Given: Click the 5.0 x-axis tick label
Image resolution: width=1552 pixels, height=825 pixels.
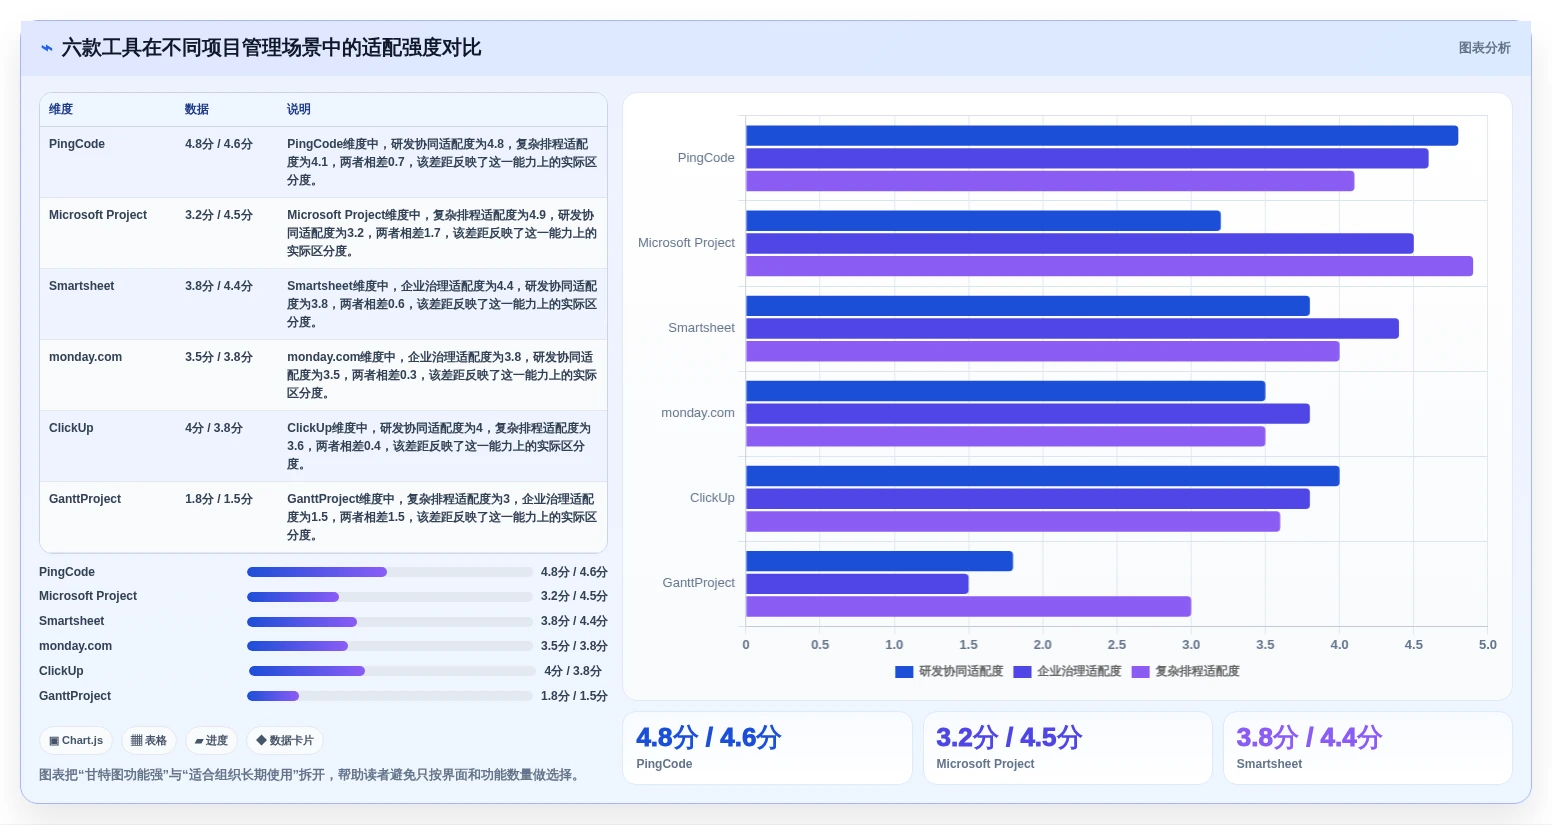Looking at the screenshot, I should tap(1488, 645).
